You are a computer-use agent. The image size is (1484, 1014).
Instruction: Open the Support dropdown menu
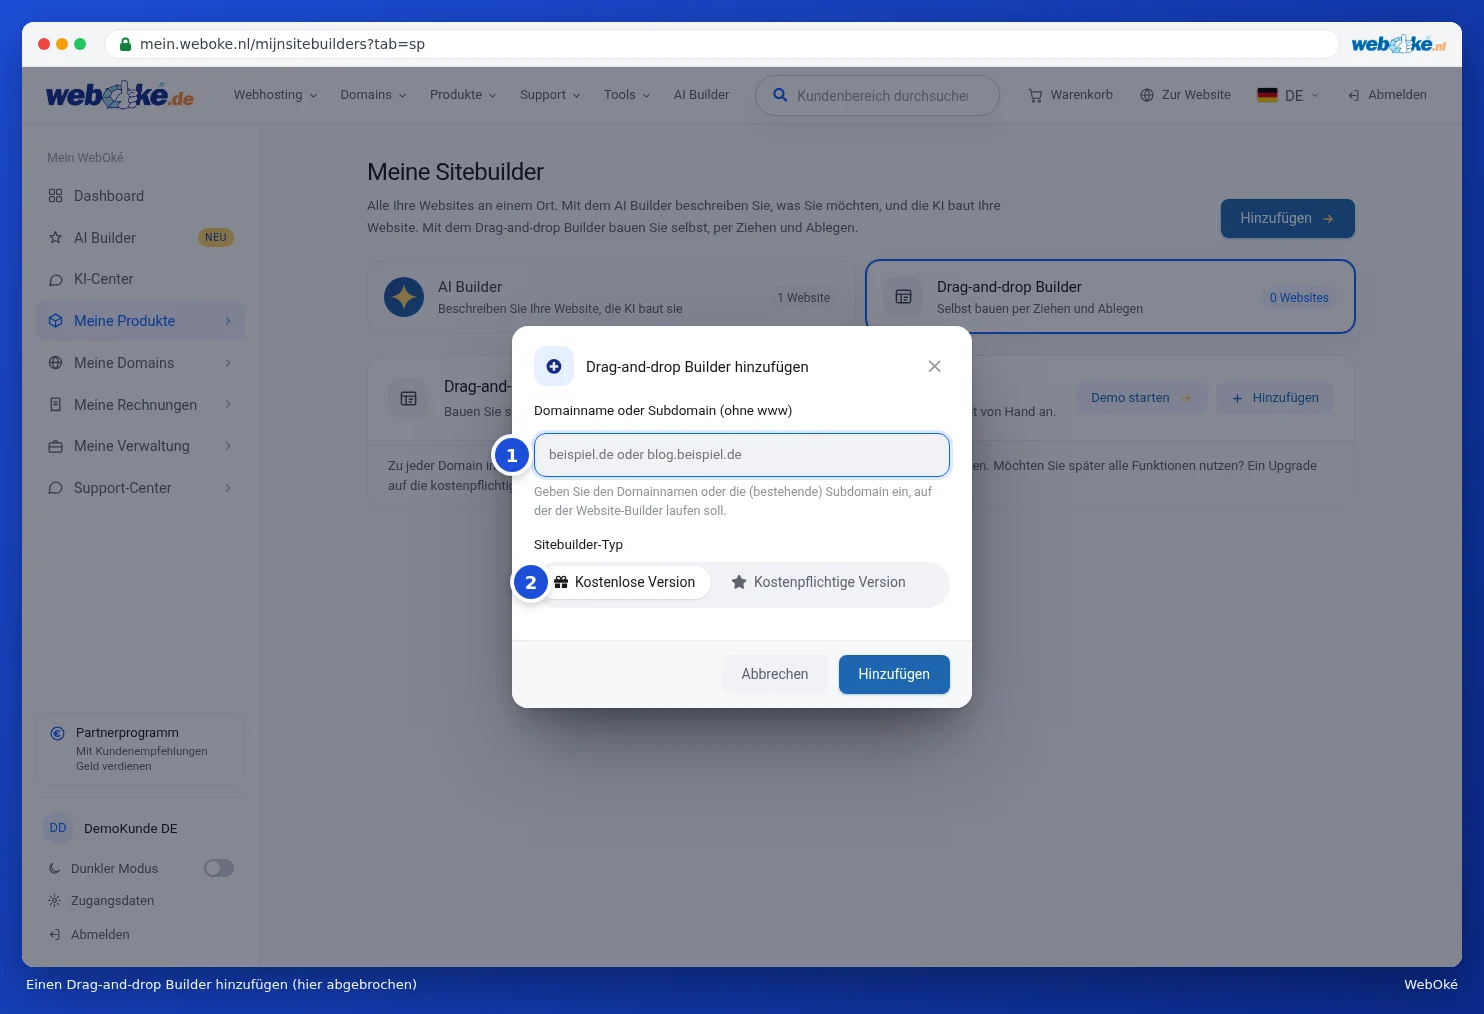click(x=550, y=95)
